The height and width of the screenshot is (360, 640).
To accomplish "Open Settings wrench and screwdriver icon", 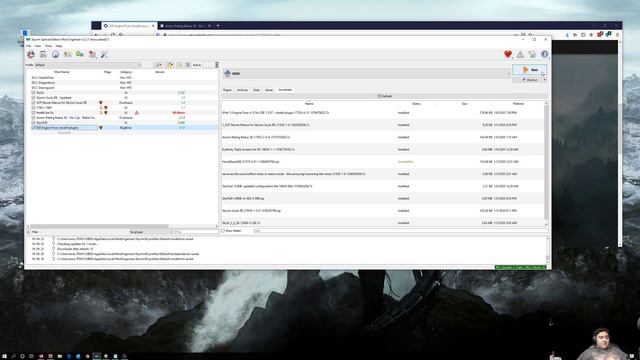I will 104,54.
